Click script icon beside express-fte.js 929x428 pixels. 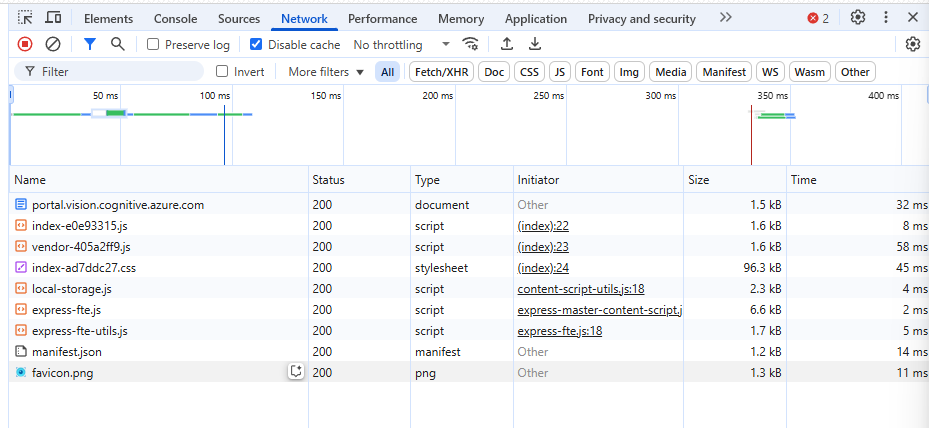(x=21, y=309)
